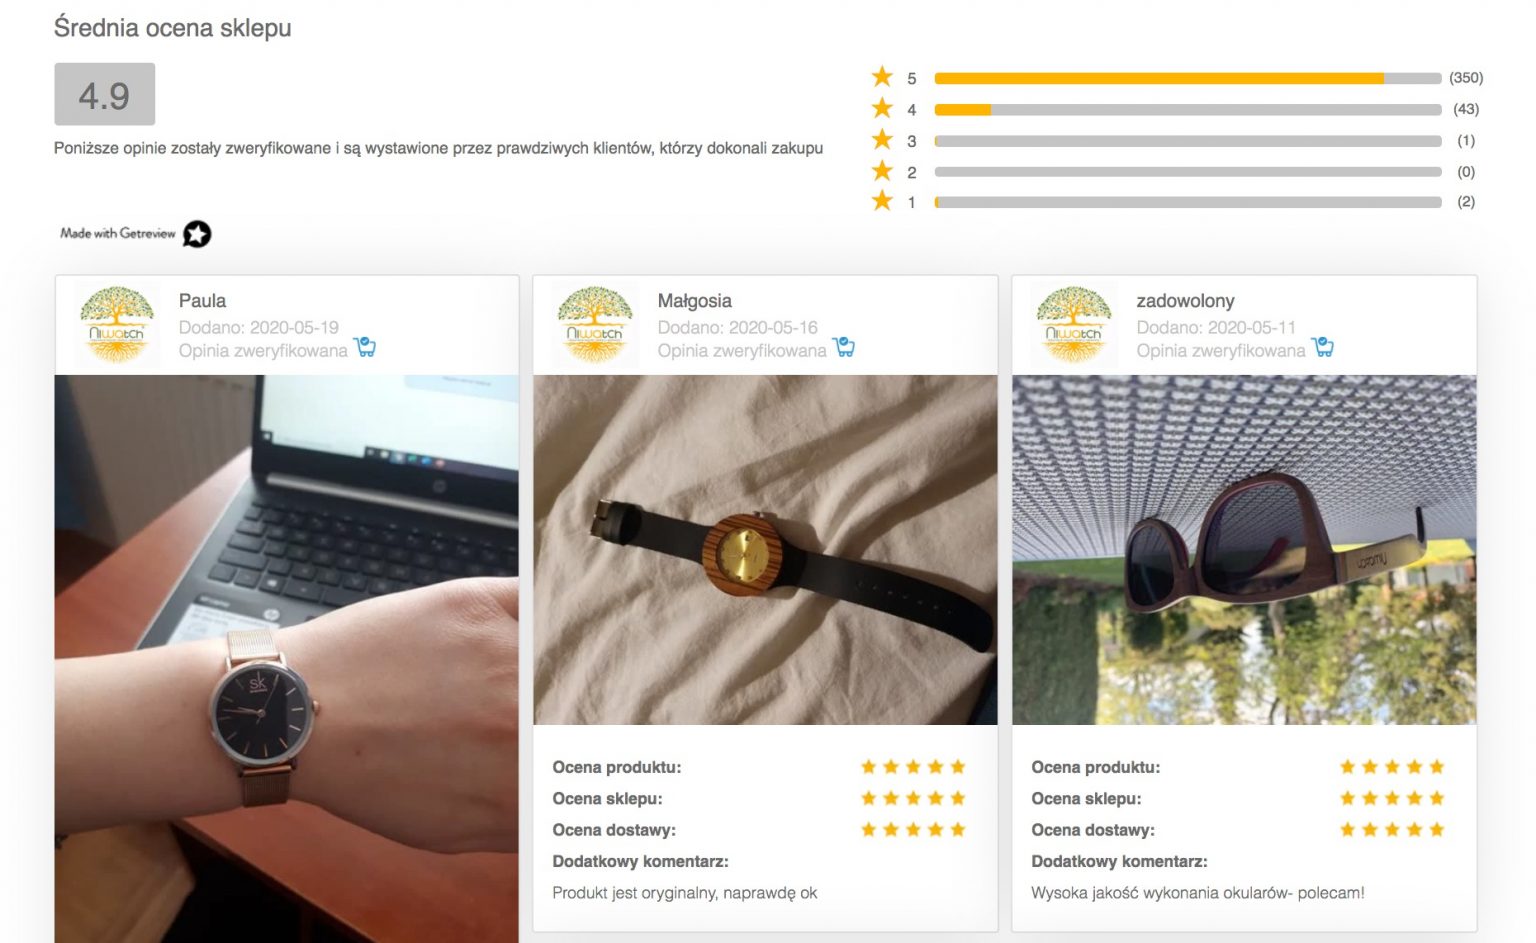Viewport: 1536px width, 943px height.
Task: Select the 5-star rating bar with 350 reviews
Action: pos(1188,78)
